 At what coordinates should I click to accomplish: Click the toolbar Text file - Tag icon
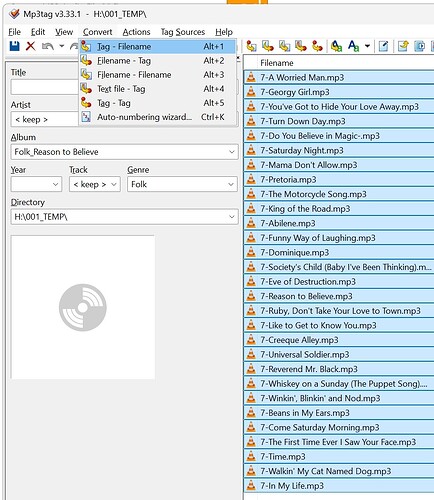(x=301, y=46)
